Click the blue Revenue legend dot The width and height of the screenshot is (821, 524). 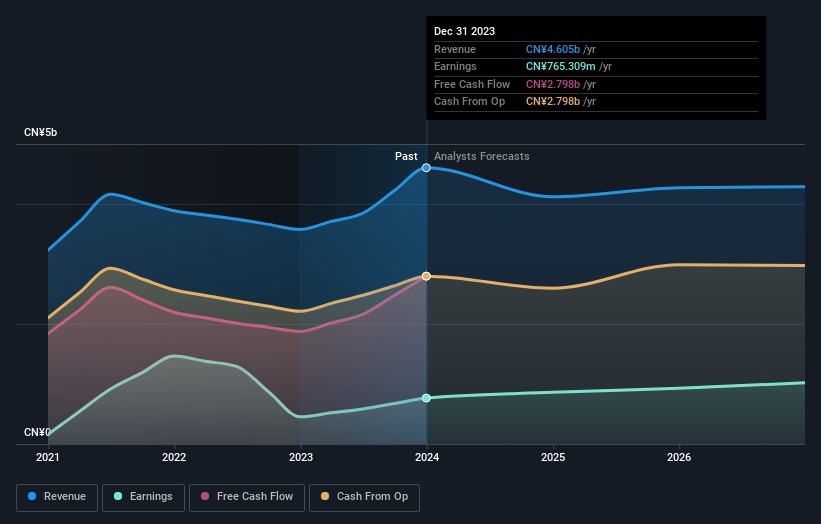click(32, 496)
